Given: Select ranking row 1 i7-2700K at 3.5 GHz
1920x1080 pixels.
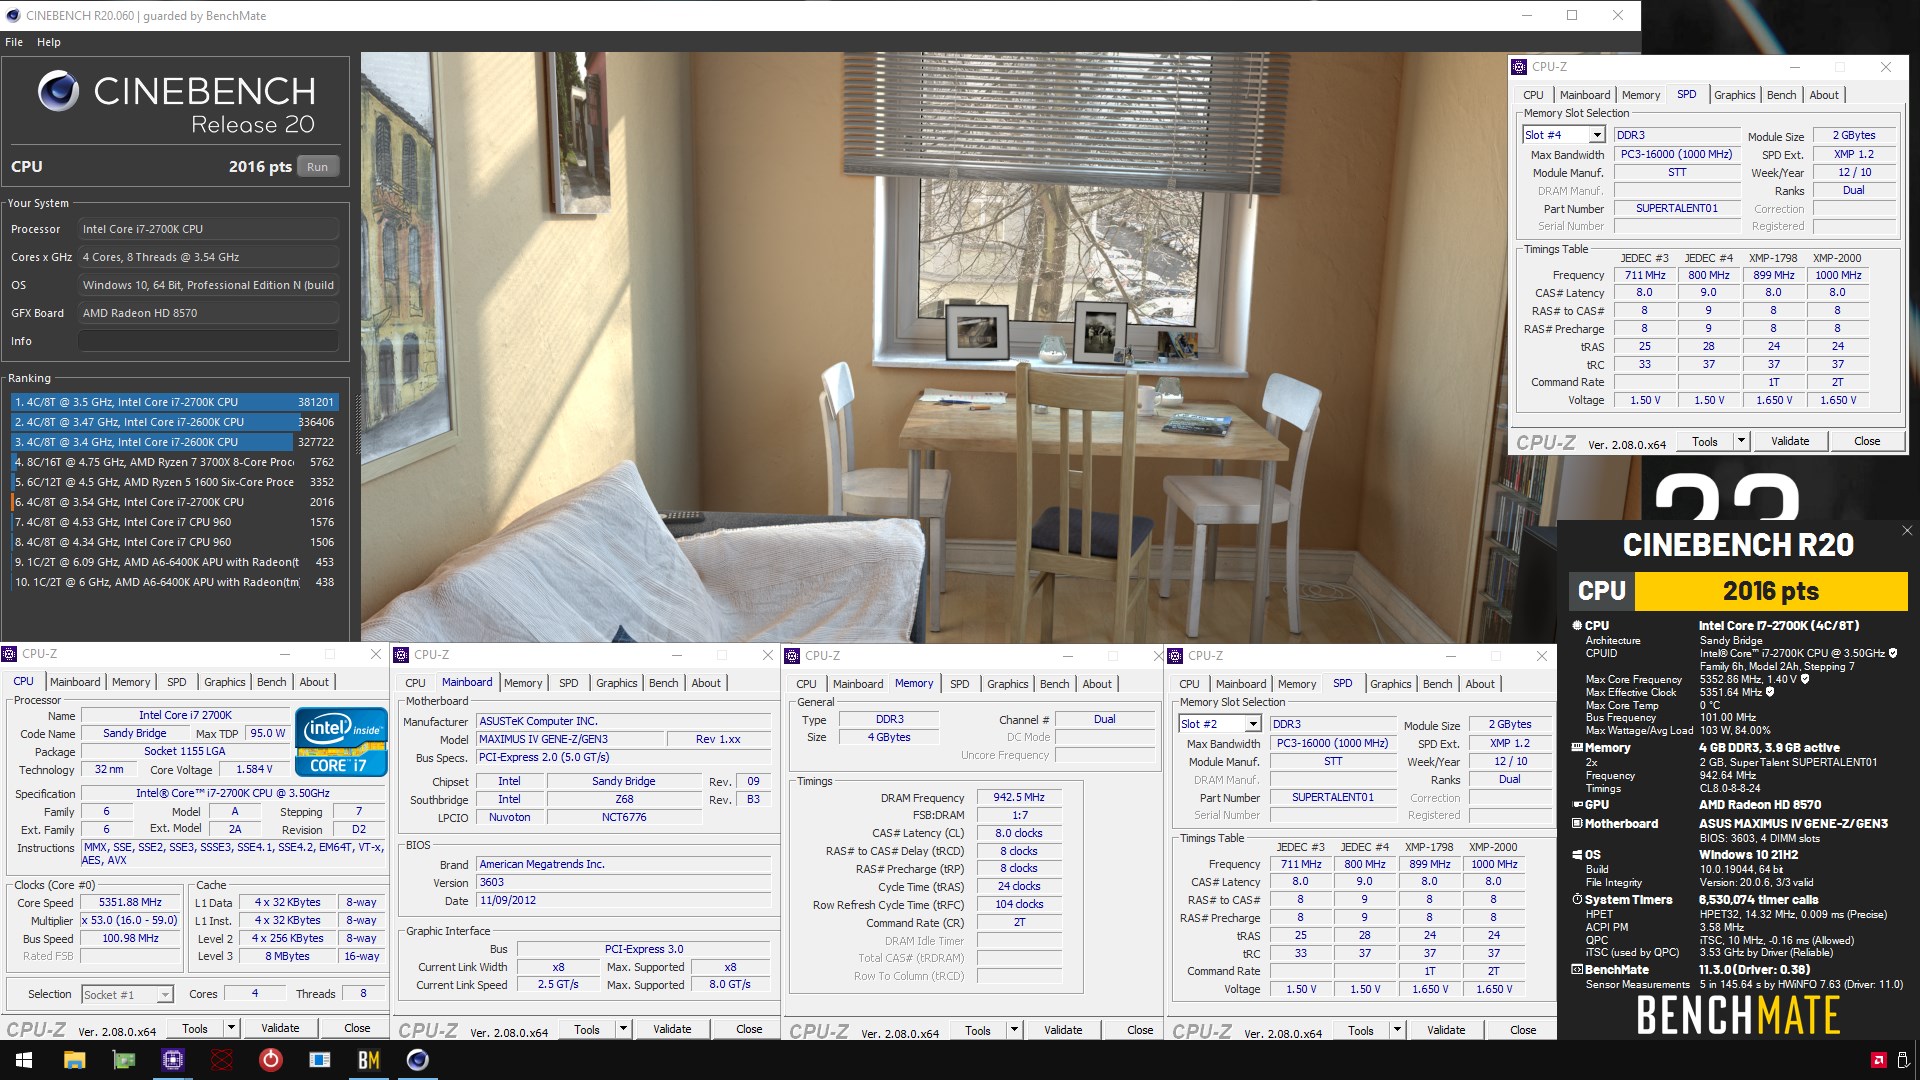Looking at the screenshot, I should pyautogui.click(x=174, y=402).
